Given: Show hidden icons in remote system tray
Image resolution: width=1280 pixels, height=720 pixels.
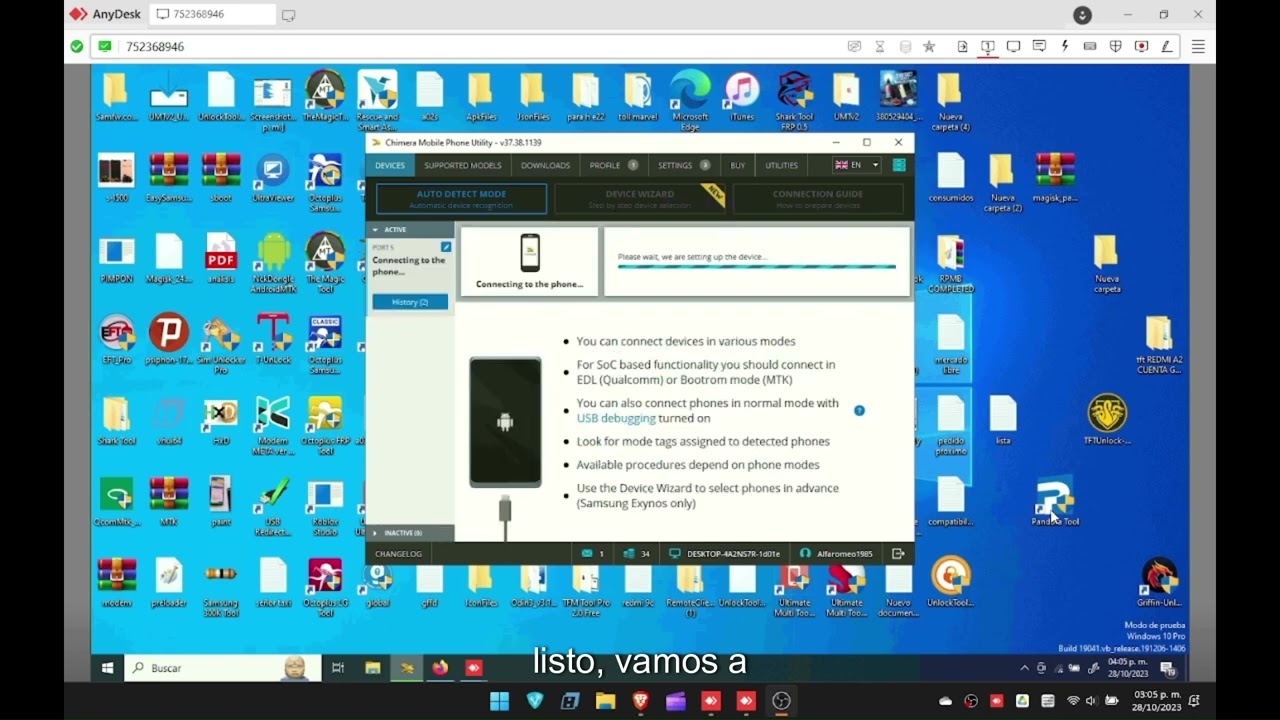Looking at the screenshot, I should coord(1024,668).
